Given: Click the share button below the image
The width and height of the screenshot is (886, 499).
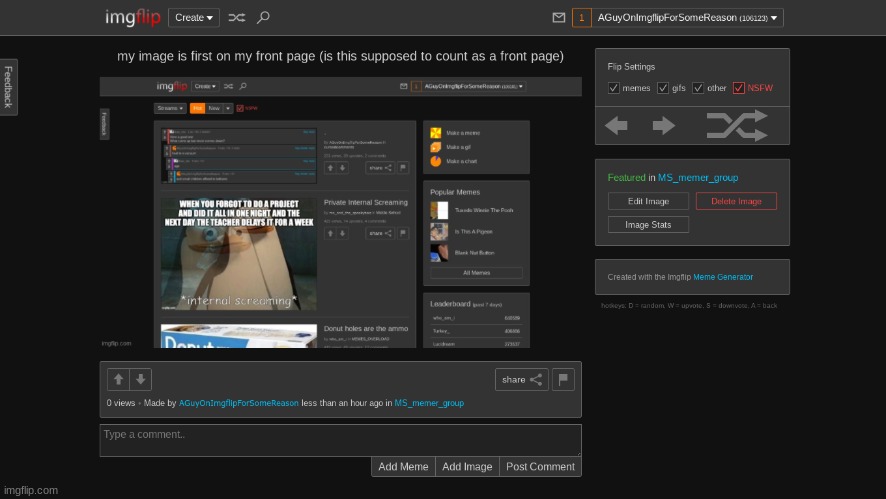Looking at the screenshot, I should [522, 380].
